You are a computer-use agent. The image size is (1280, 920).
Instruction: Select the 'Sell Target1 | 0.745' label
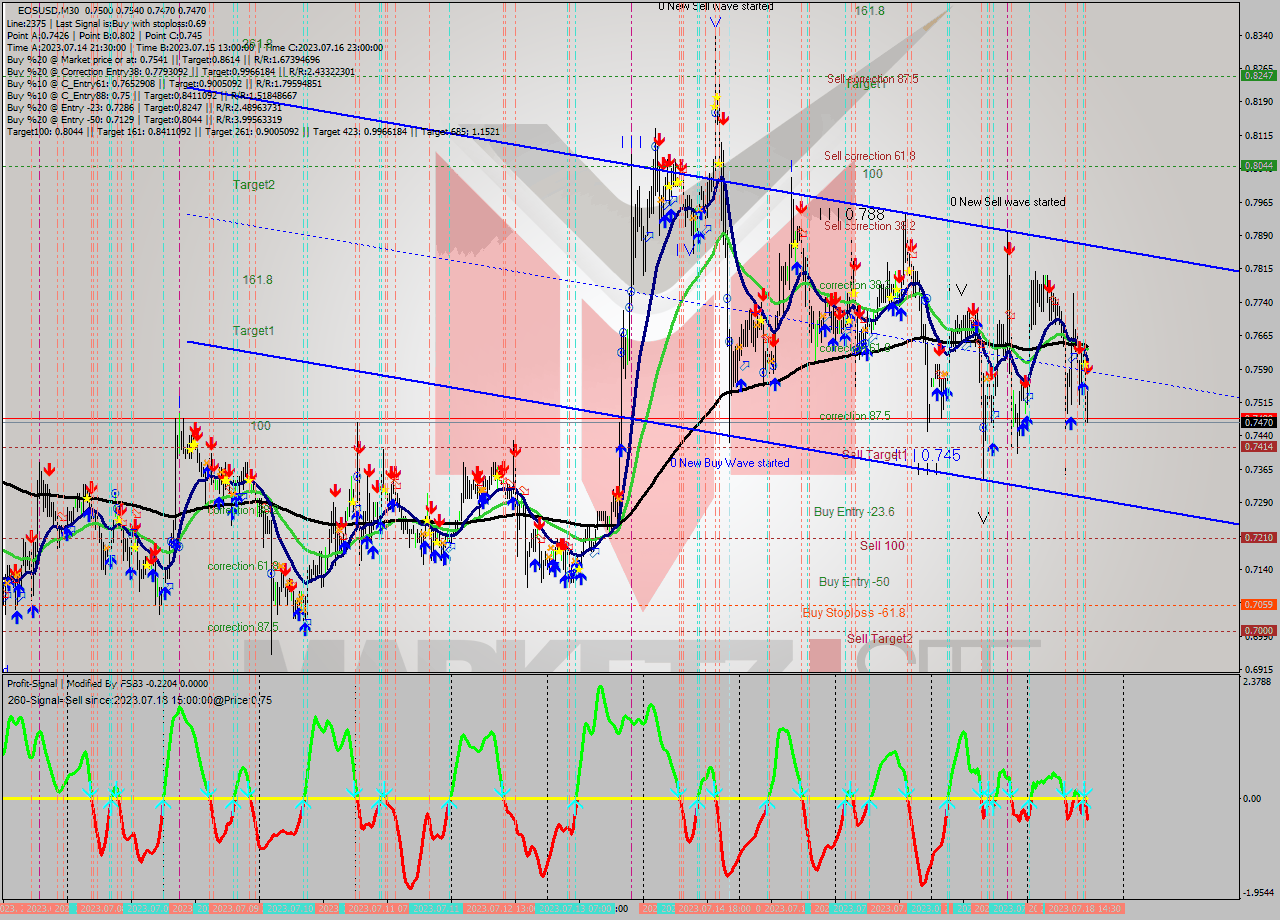[x=901, y=455]
